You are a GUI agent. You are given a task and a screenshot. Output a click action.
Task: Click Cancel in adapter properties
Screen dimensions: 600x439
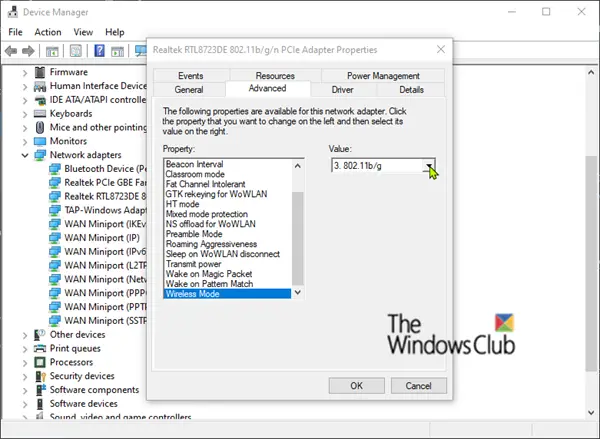[419, 386]
